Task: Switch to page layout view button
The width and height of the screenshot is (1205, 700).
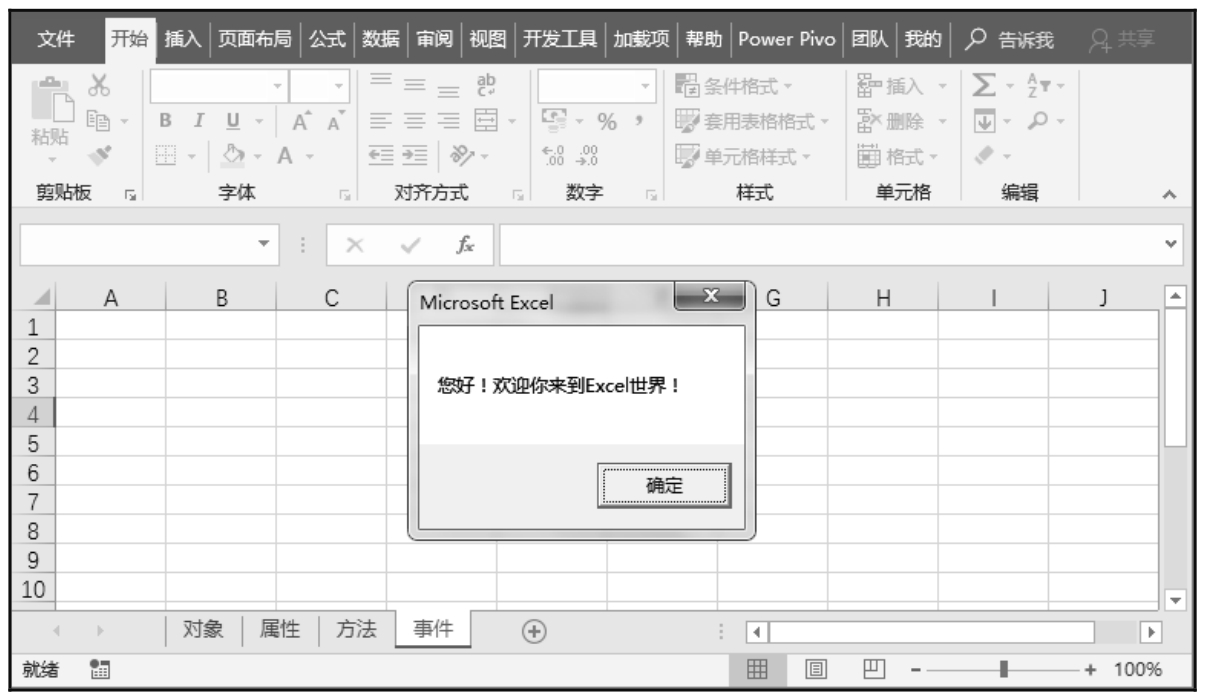Action: (814, 669)
